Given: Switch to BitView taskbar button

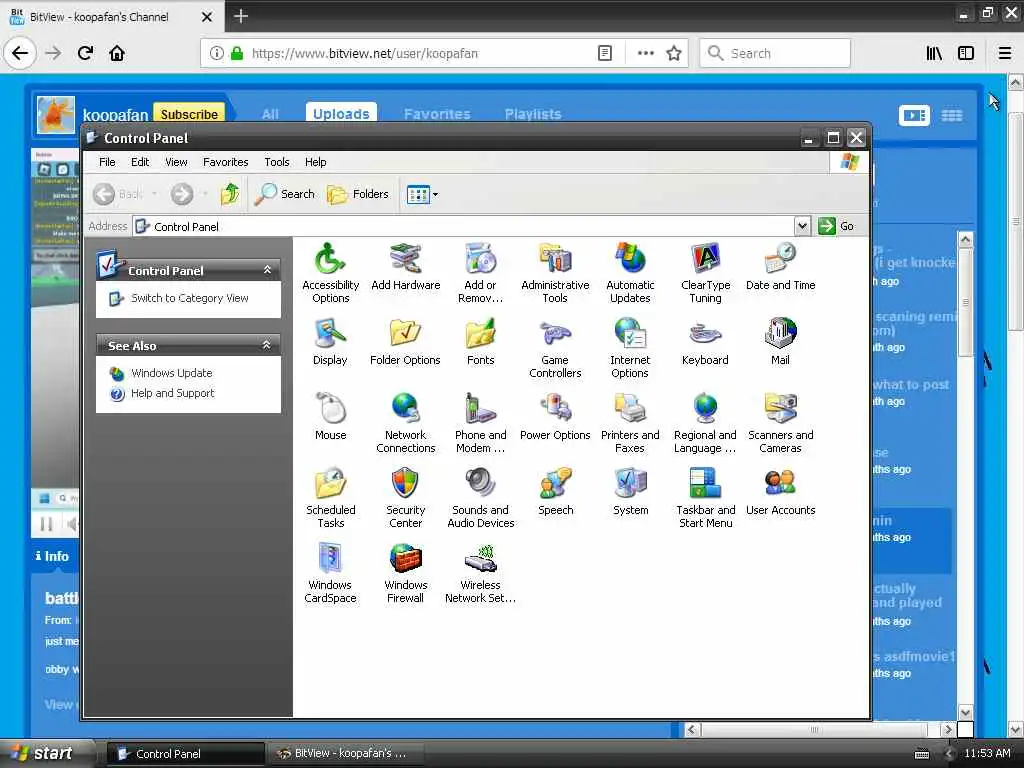Looking at the screenshot, I should pyautogui.click(x=345, y=753).
